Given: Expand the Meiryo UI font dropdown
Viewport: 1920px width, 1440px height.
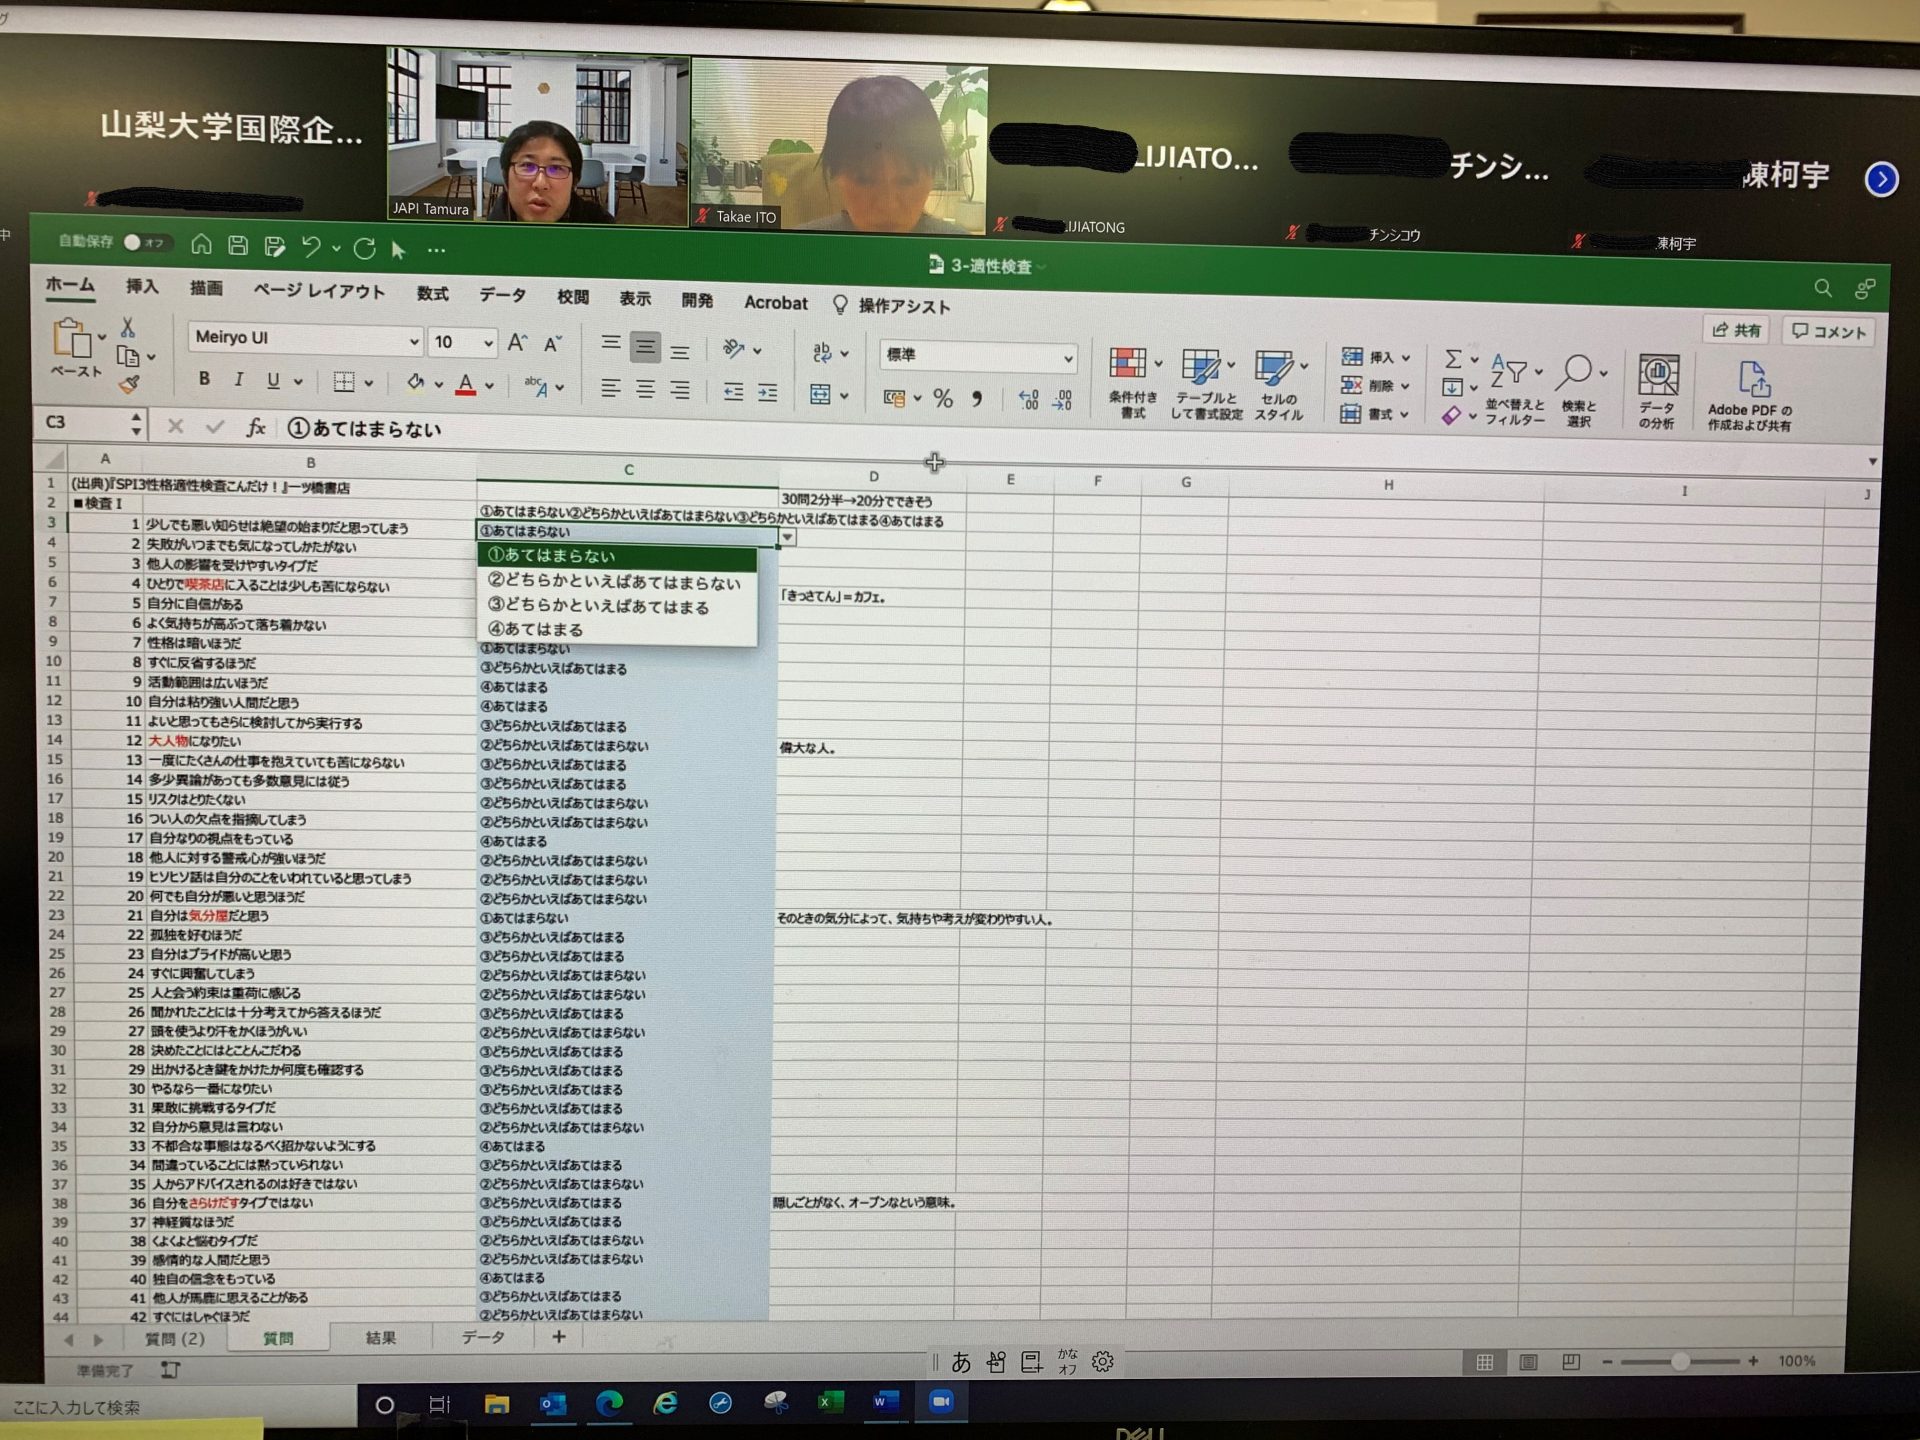Looking at the screenshot, I should pyautogui.click(x=413, y=342).
